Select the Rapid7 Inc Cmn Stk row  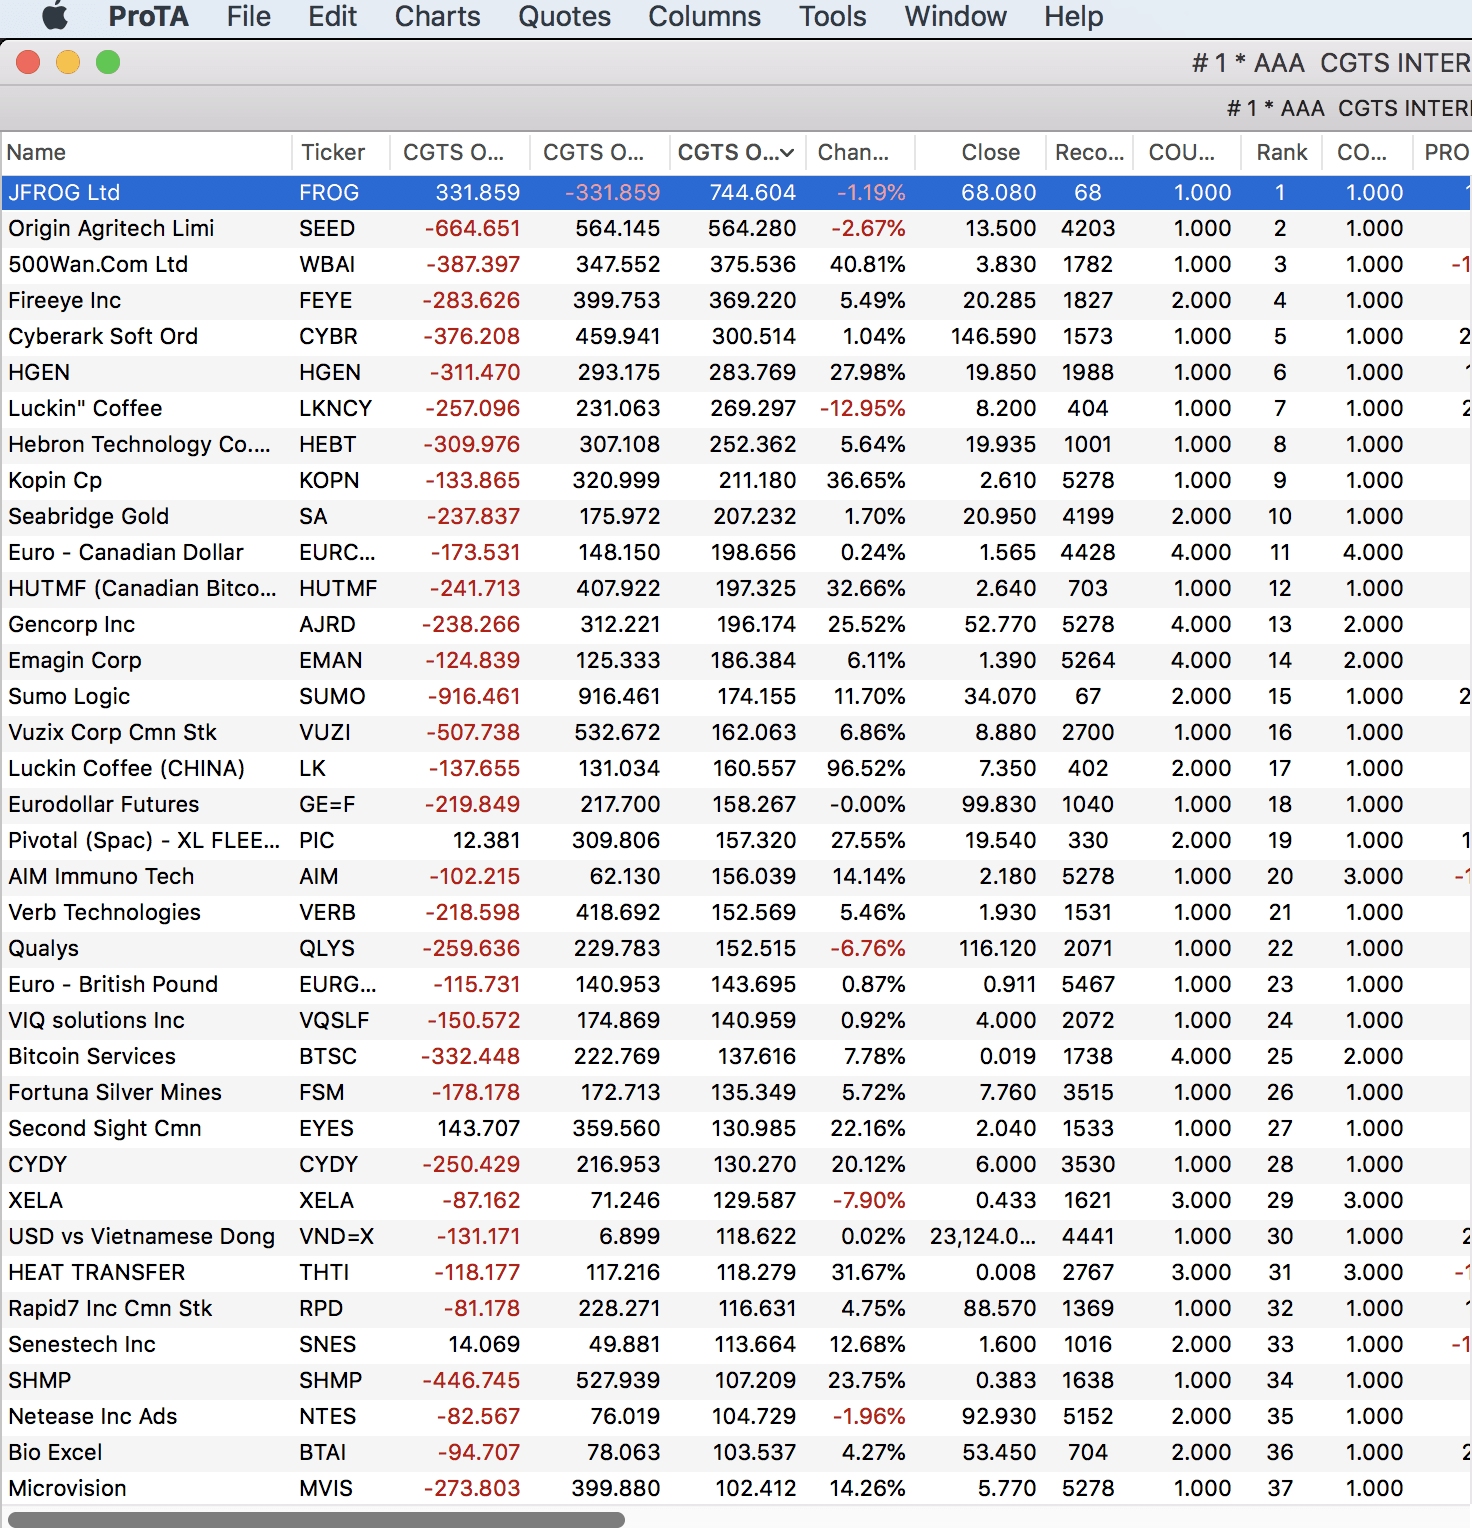click(x=736, y=1308)
